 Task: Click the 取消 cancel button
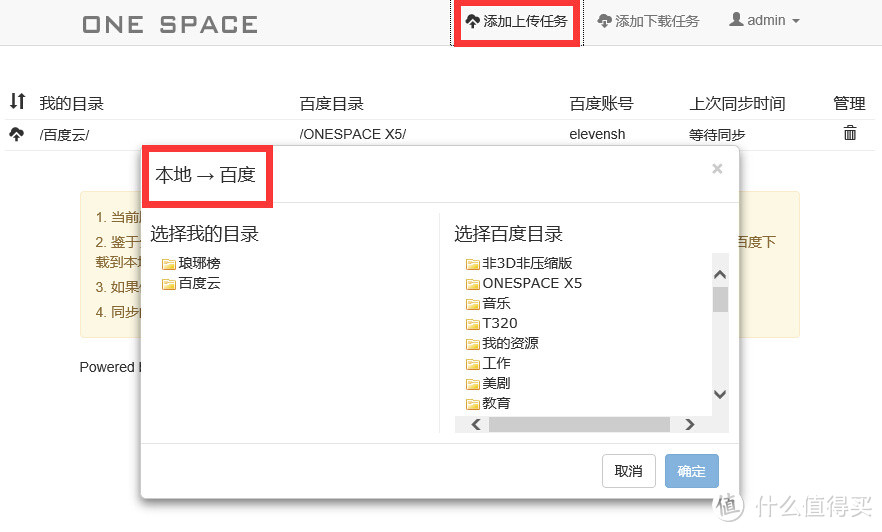[x=628, y=471]
